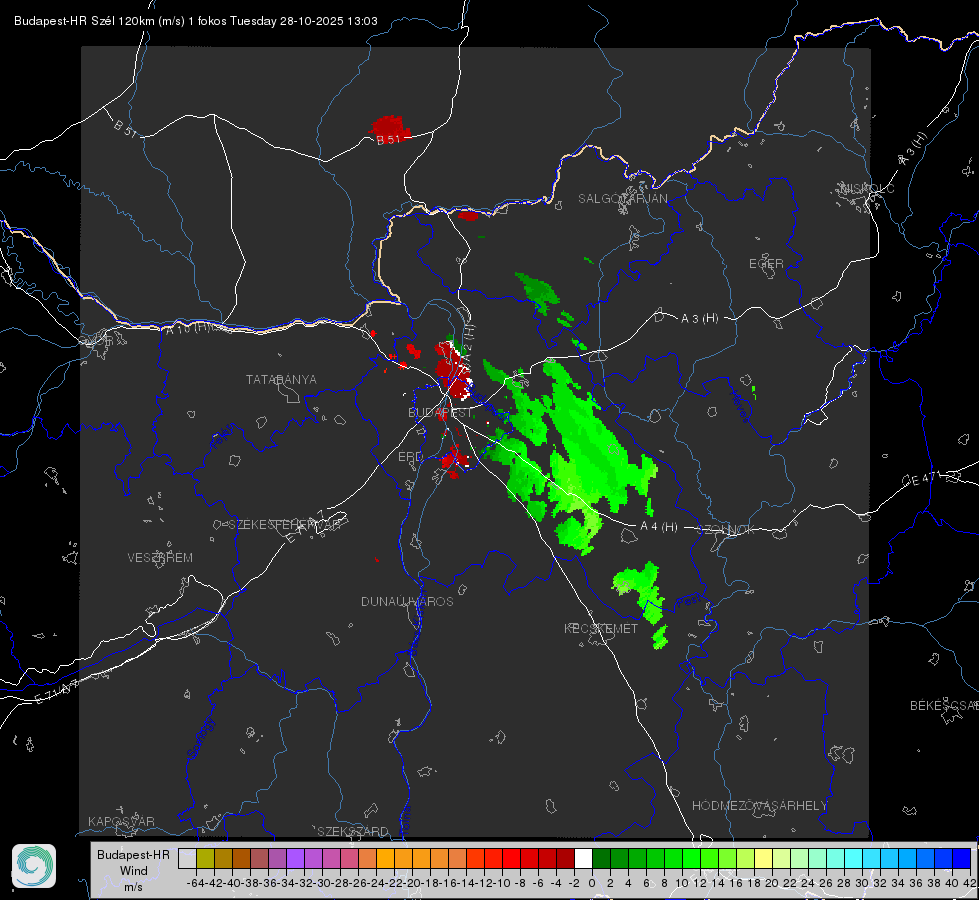Viewport: 979px width, 900px height.
Task: Click the KAPOSVAR city label
Action: pyautogui.click(x=121, y=821)
